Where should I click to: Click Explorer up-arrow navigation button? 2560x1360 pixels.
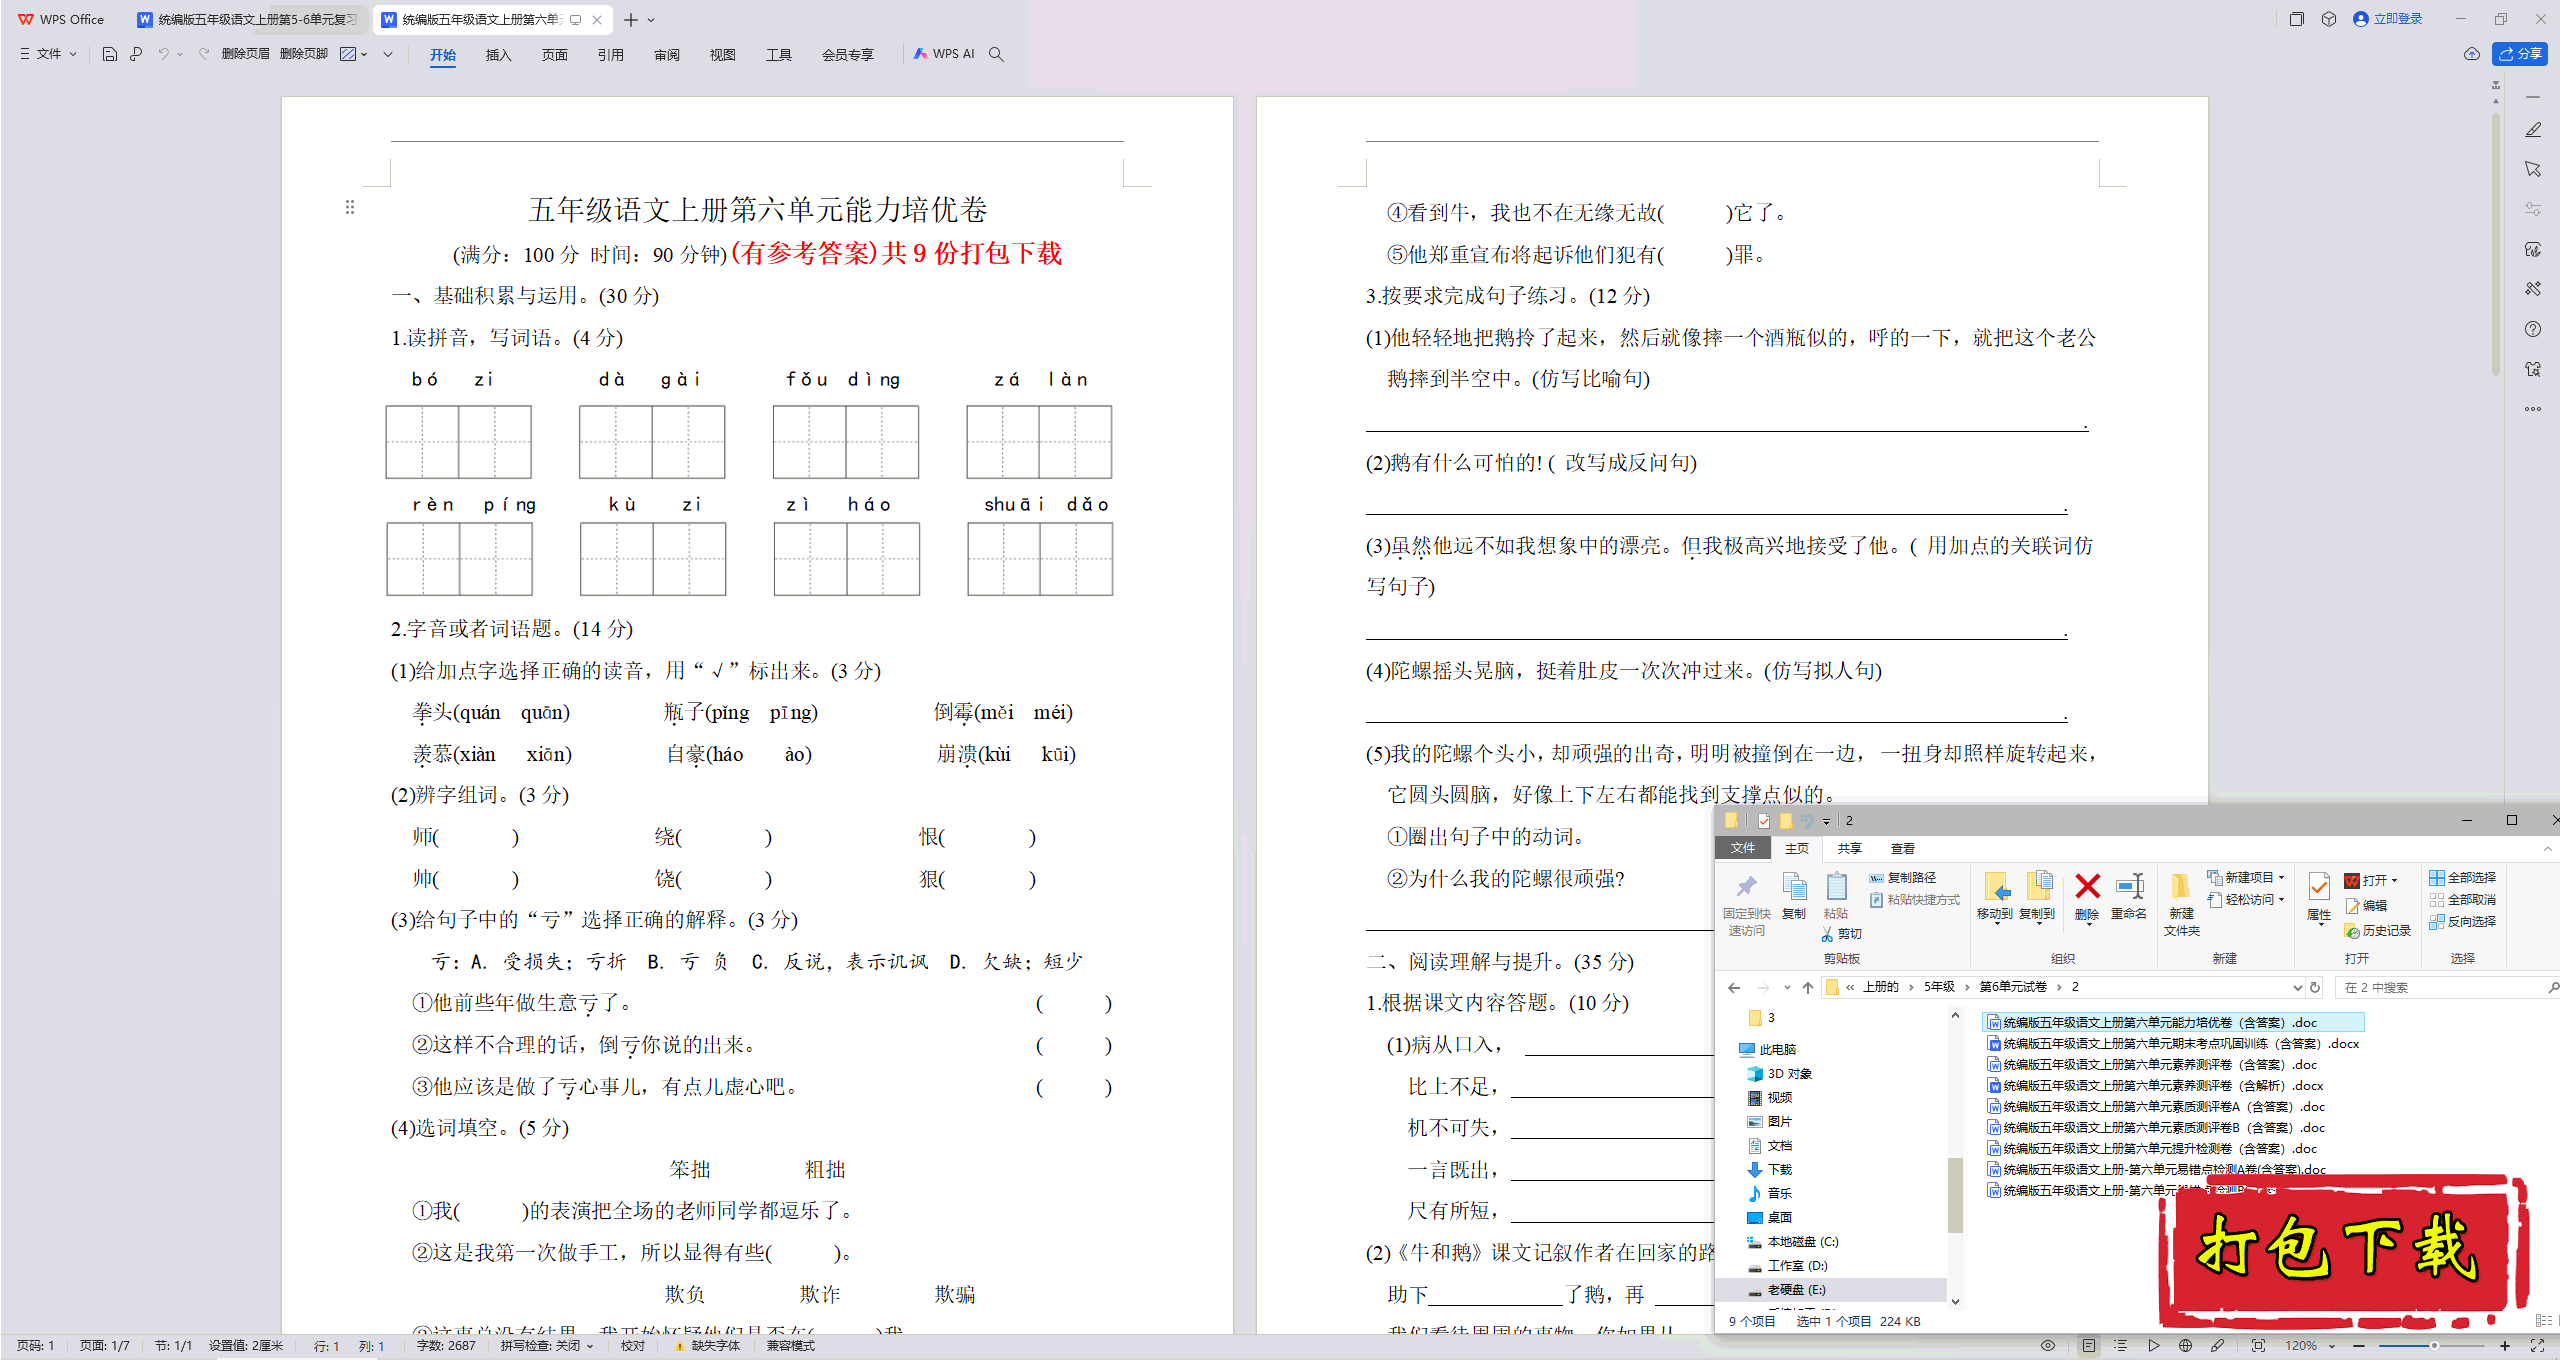(x=1807, y=987)
